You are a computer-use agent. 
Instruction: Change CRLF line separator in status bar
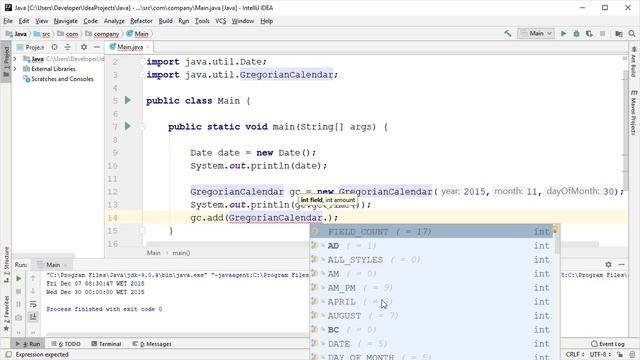coord(575,354)
